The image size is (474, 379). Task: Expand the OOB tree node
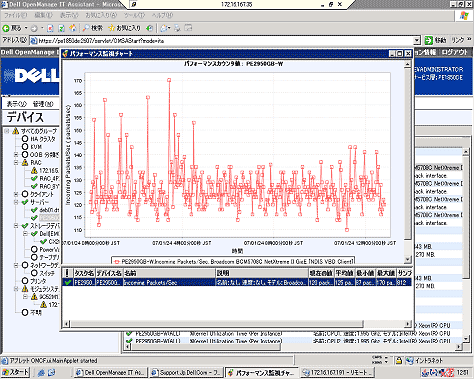(x=16, y=155)
